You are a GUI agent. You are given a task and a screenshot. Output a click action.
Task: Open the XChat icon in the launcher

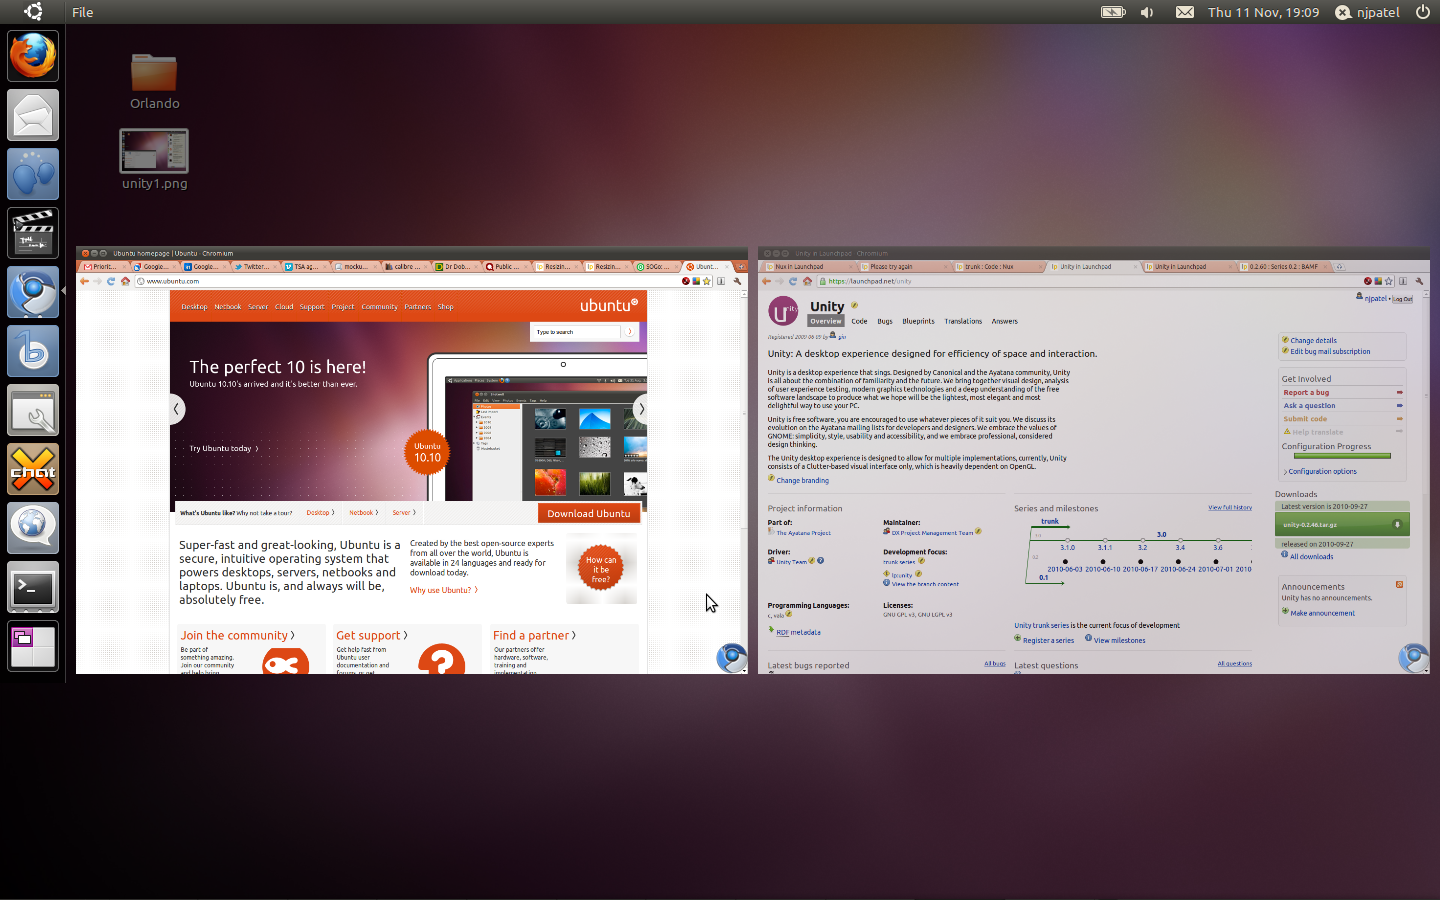pyautogui.click(x=33, y=469)
